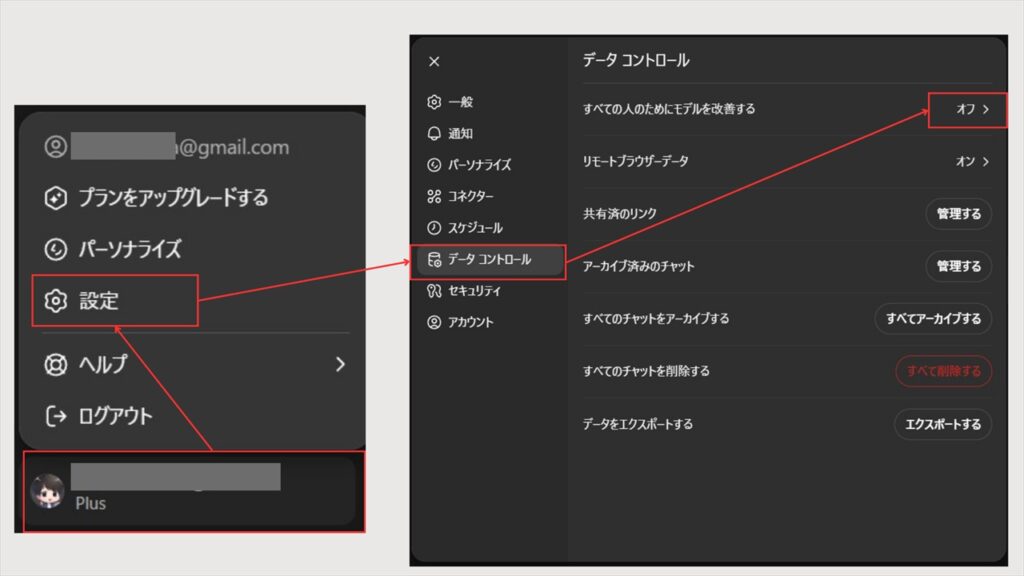The width and height of the screenshot is (1024, 576).
Task: Click the ログアウト exit arrow icon
Action: tap(56, 415)
